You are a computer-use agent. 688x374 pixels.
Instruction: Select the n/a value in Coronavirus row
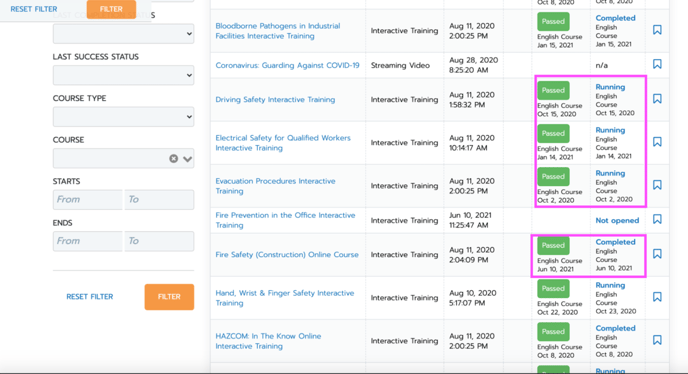pos(602,65)
